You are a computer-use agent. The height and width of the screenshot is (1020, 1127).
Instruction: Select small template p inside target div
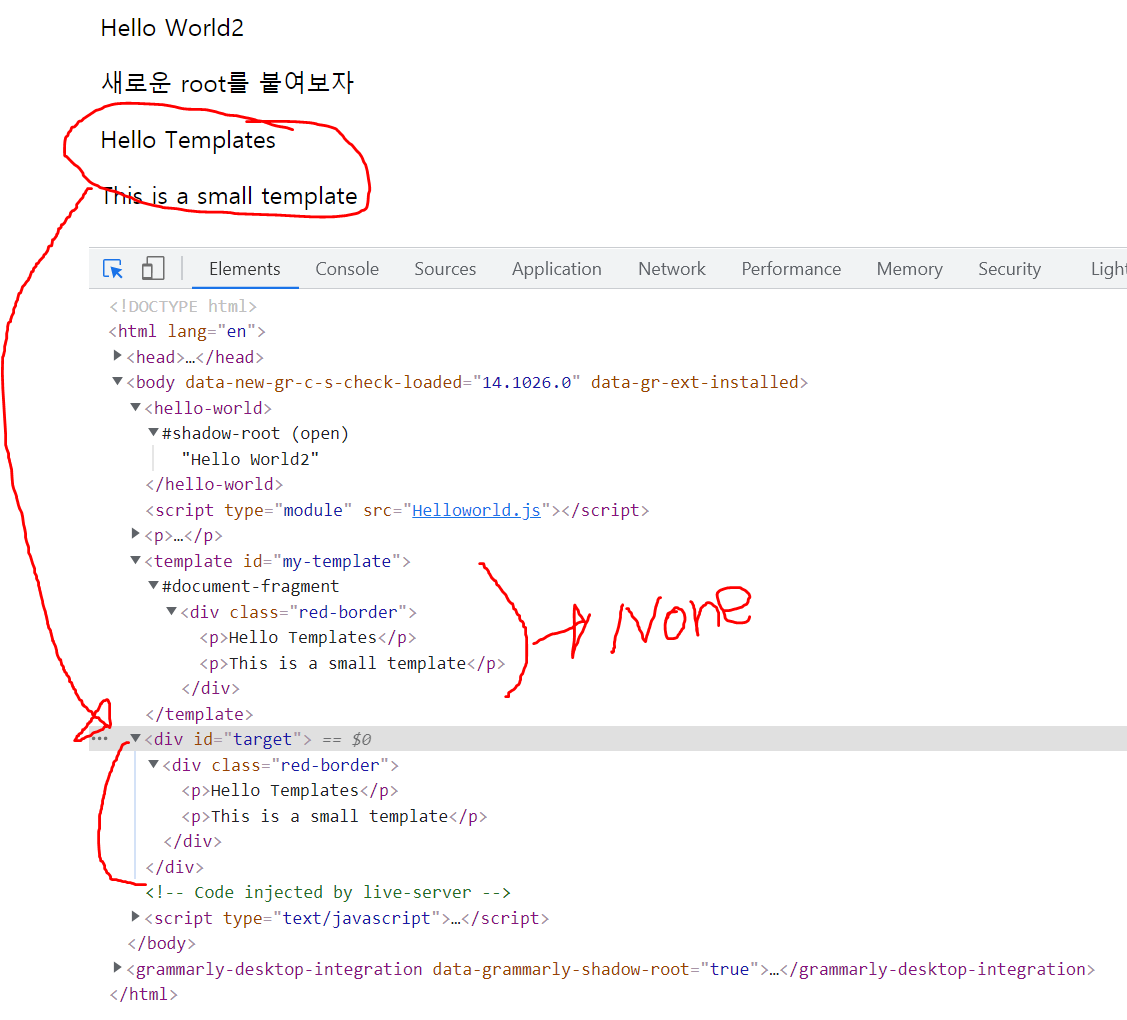334,817
